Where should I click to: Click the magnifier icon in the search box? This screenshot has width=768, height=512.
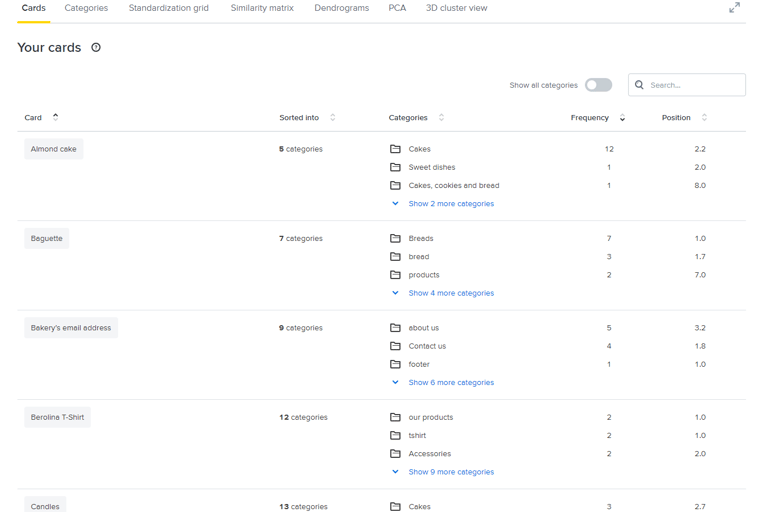(x=639, y=85)
